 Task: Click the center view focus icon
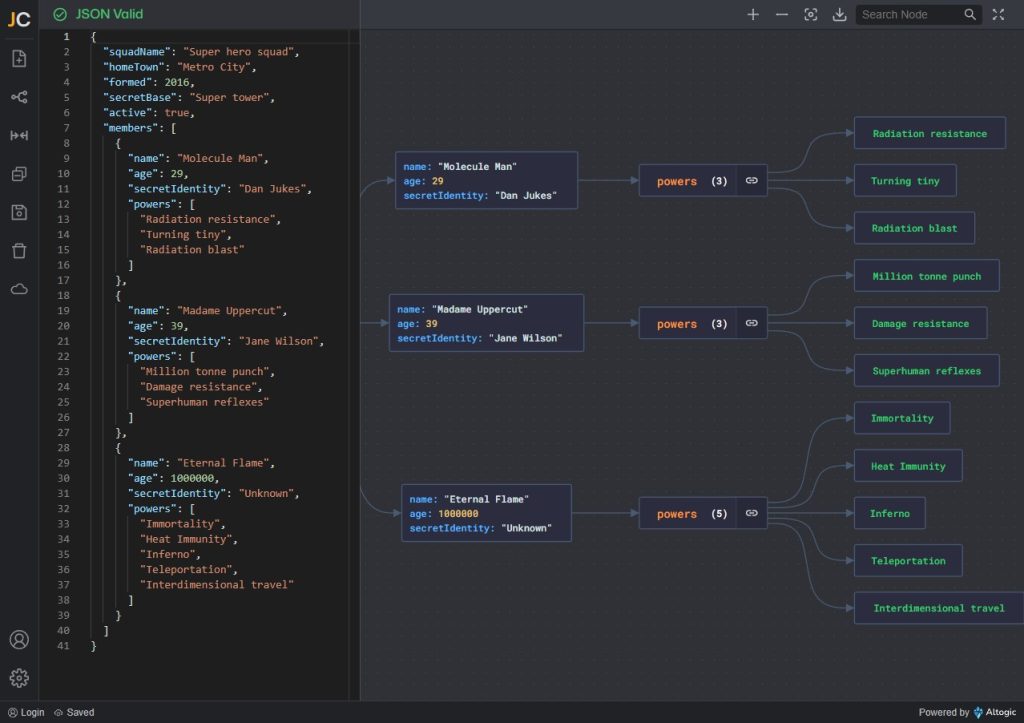(x=810, y=14)
